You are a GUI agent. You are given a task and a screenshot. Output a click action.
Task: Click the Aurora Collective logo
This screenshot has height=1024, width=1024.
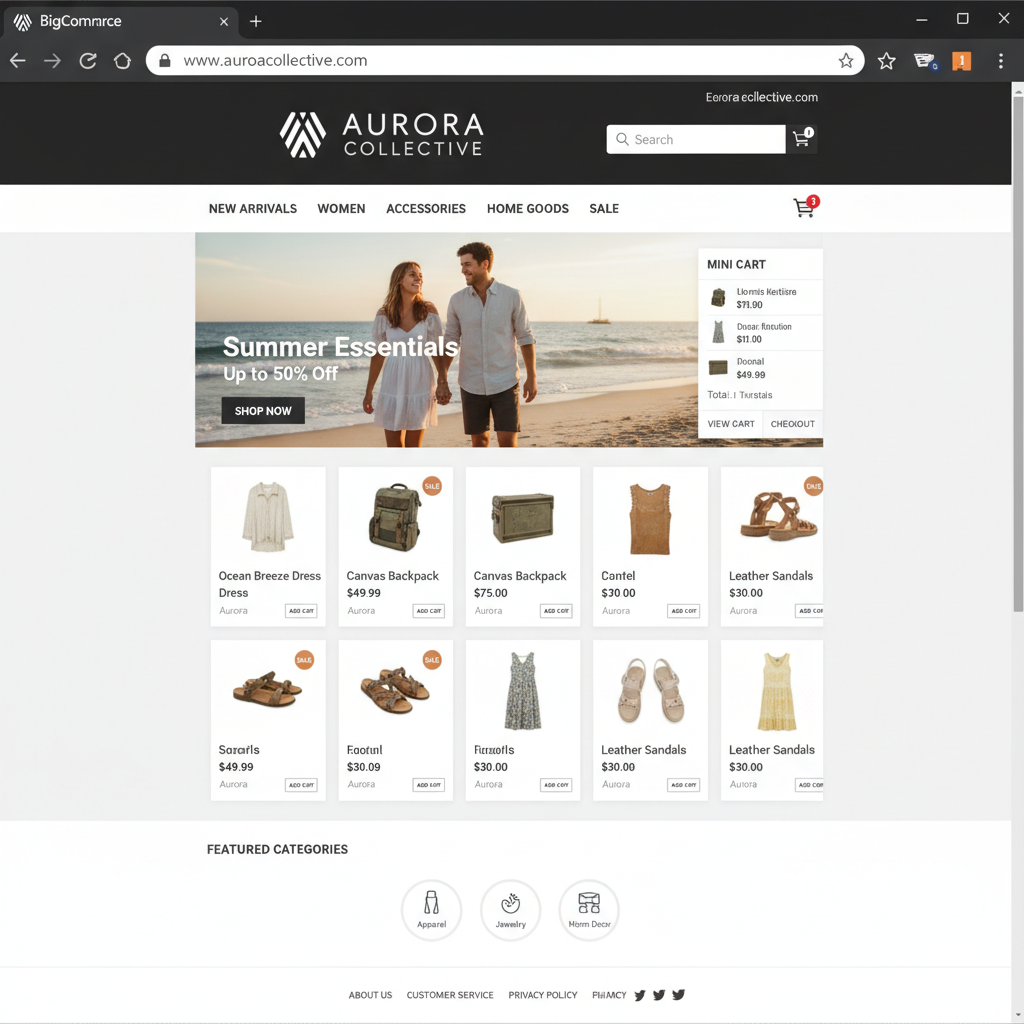click(382, 135)
